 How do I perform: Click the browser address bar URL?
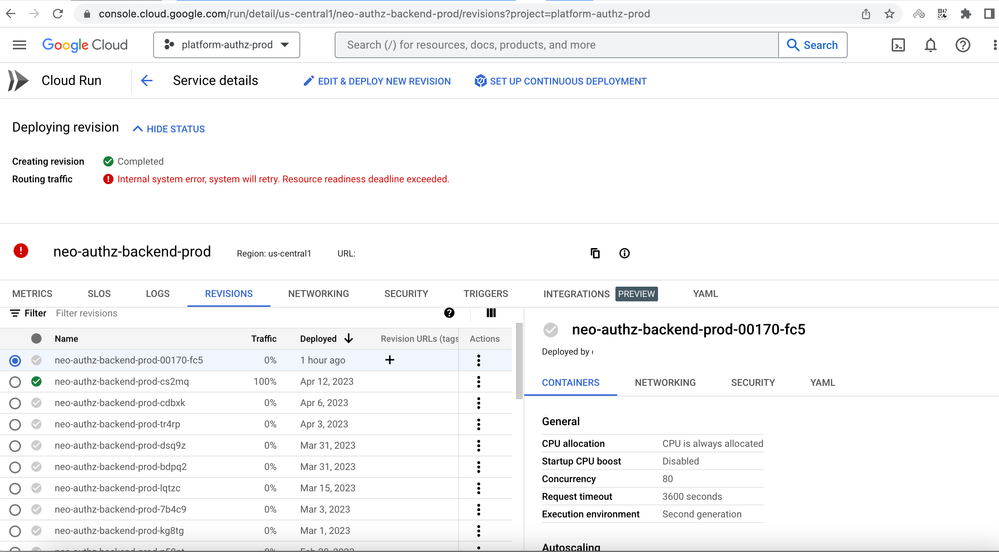point(375,13)
